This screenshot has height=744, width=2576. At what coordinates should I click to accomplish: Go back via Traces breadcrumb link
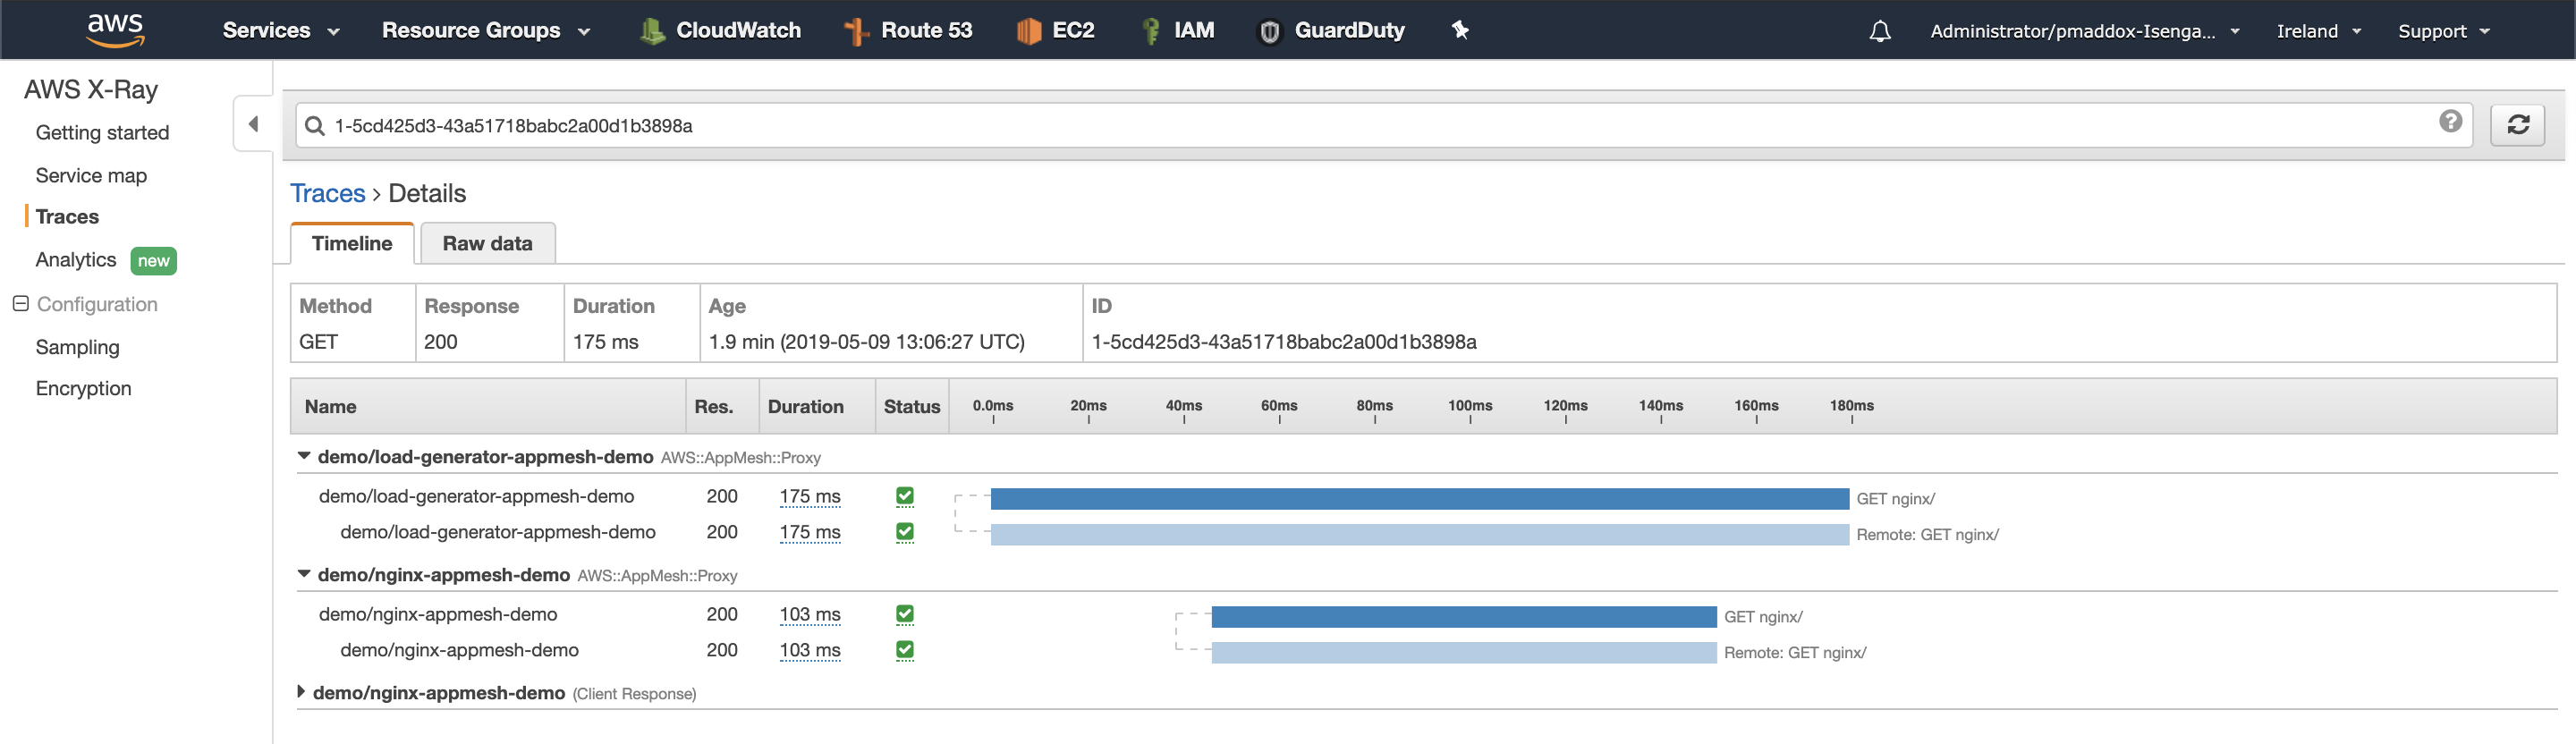[x=327, y=193]
